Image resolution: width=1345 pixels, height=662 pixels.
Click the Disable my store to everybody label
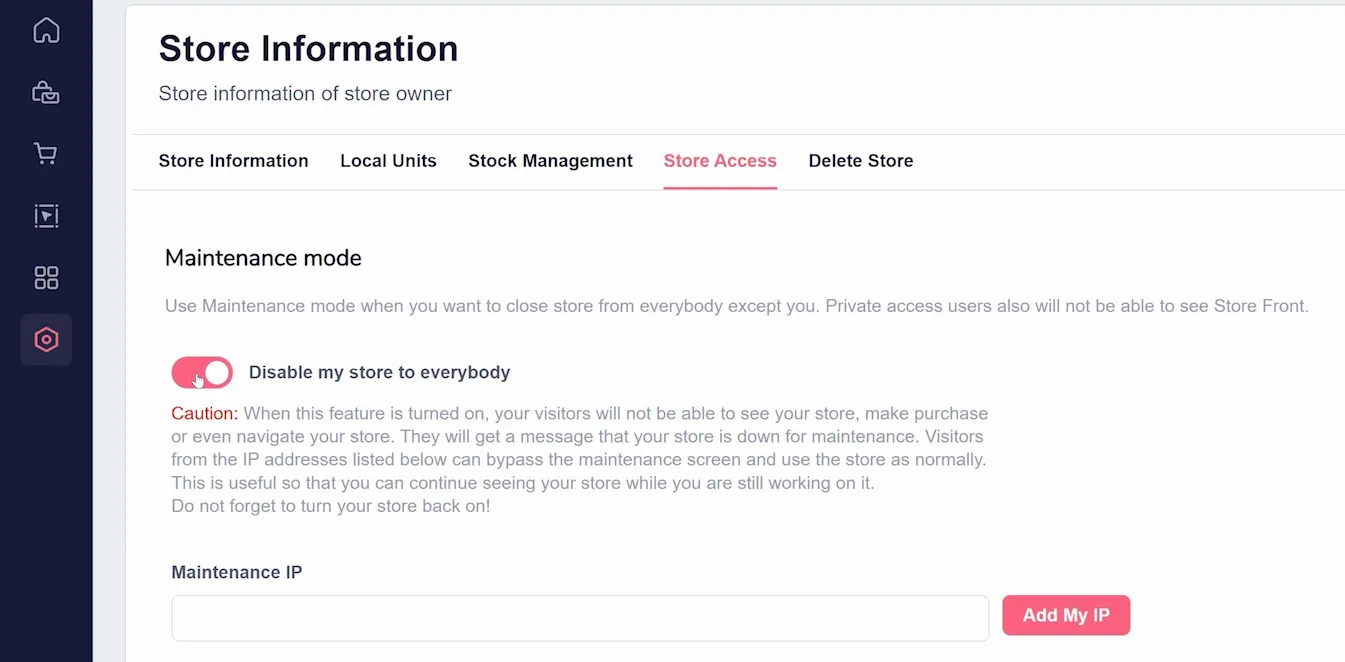point(380,373)
